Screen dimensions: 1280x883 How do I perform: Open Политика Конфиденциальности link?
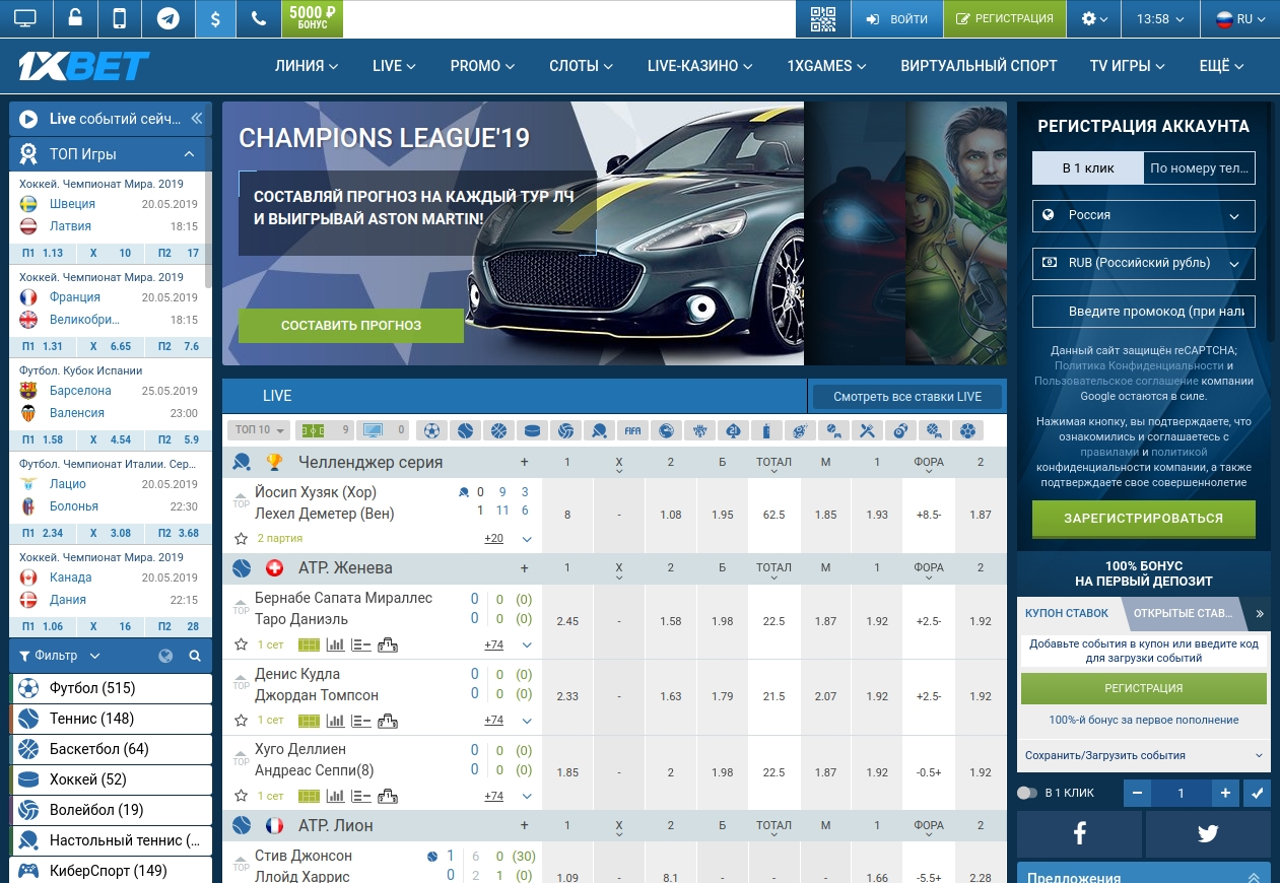point(1137,366)
